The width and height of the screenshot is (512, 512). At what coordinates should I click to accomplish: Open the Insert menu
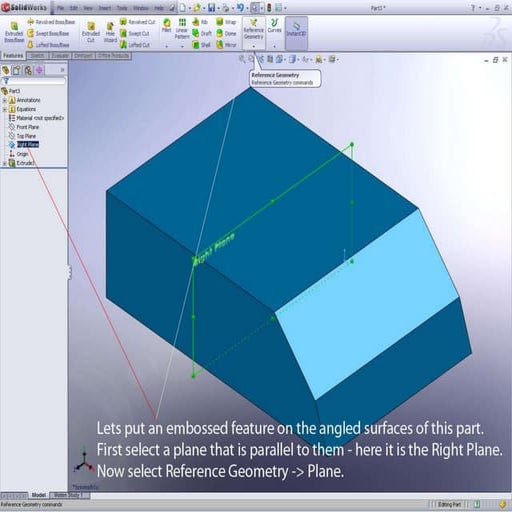105,8
